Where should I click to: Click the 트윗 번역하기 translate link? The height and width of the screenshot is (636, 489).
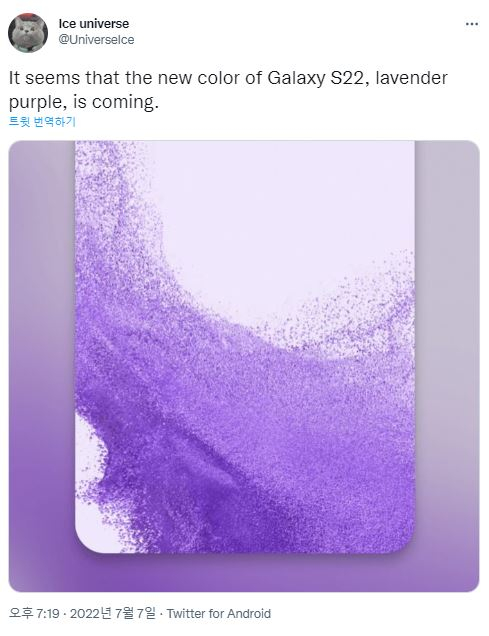pyautogui.click(x=42, y=121)
